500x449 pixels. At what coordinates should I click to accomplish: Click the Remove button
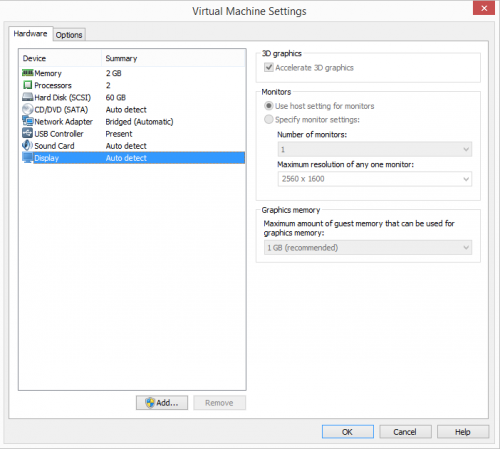pos(219,403)
